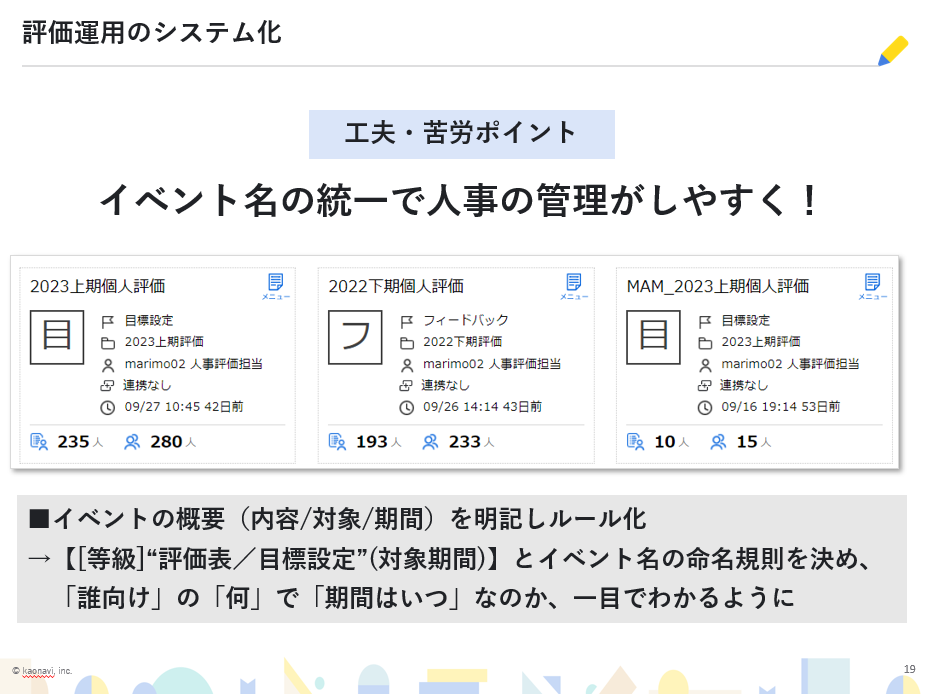Screen dimensions: 927x694
Task: Click the 工夫・苦労ポイント label box
Action: coord(461,134)
